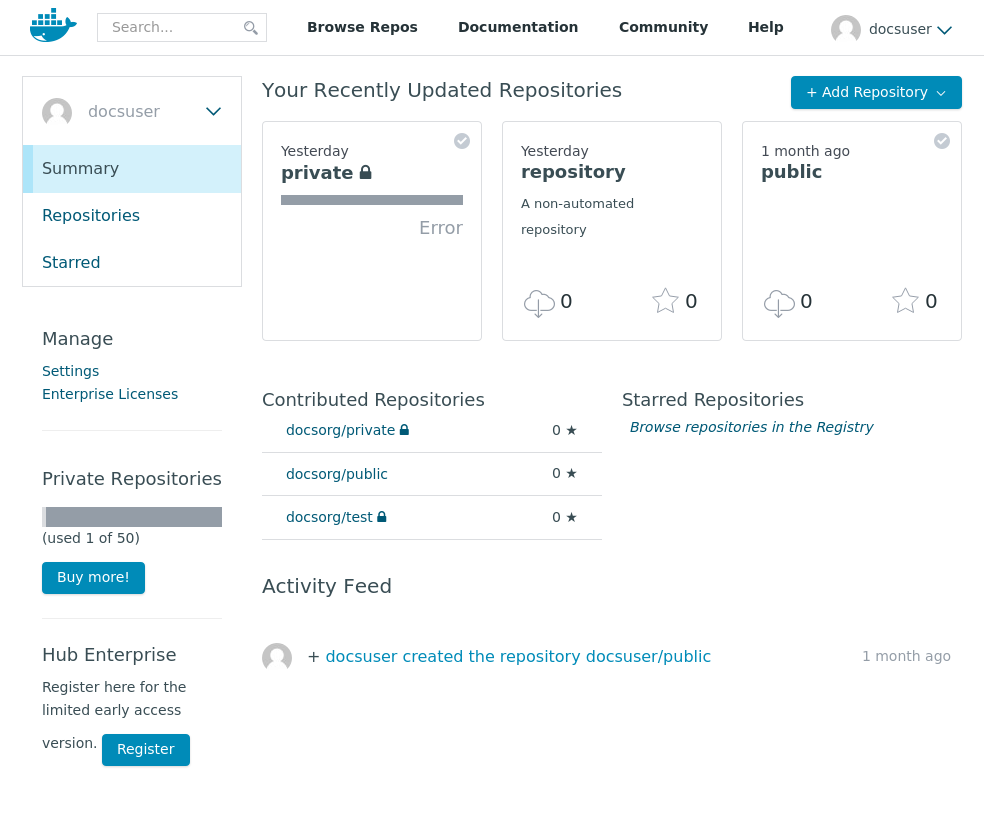Screen dimensions: 984x838
Task: Click the '(used 1 of 50)' text
Action: tap(91, 538)
